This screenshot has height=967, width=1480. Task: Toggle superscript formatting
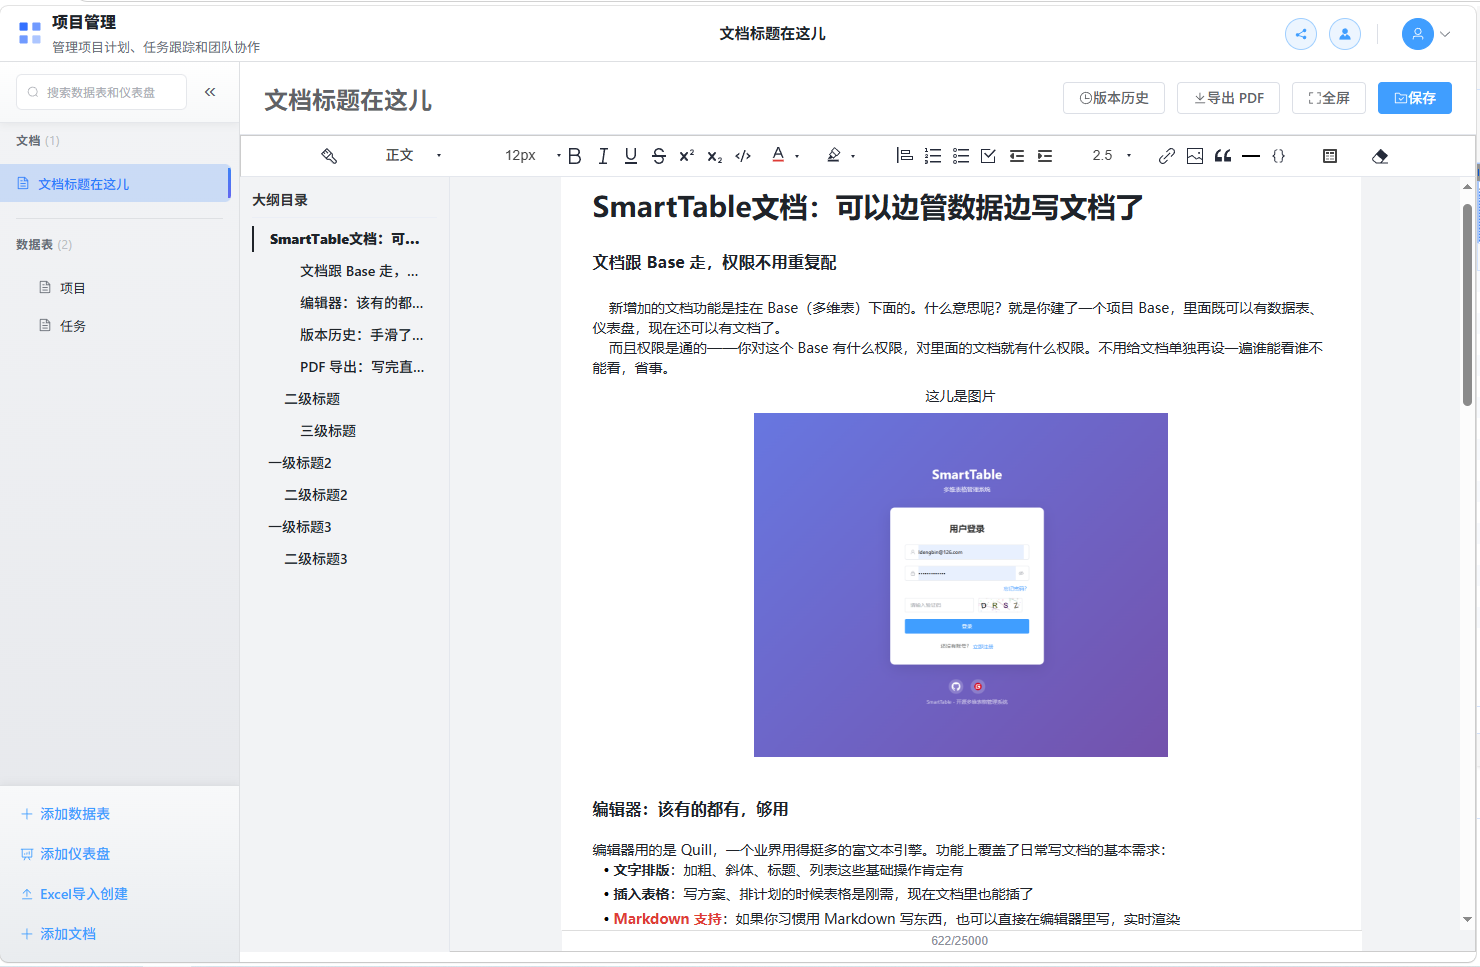click(687, 156)
